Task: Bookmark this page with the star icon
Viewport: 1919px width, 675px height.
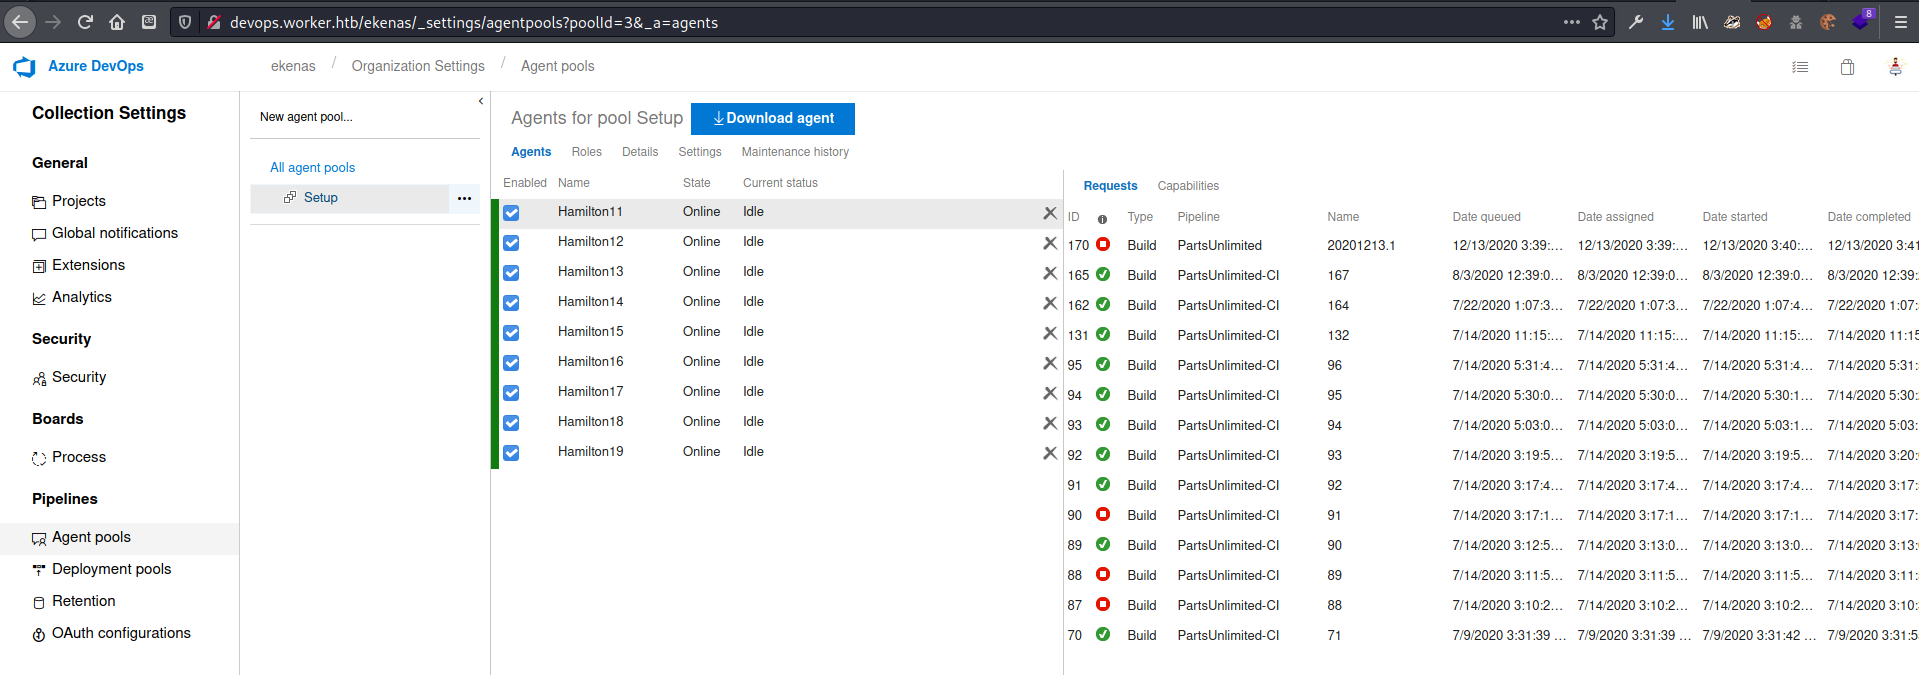Action: 1600,22
